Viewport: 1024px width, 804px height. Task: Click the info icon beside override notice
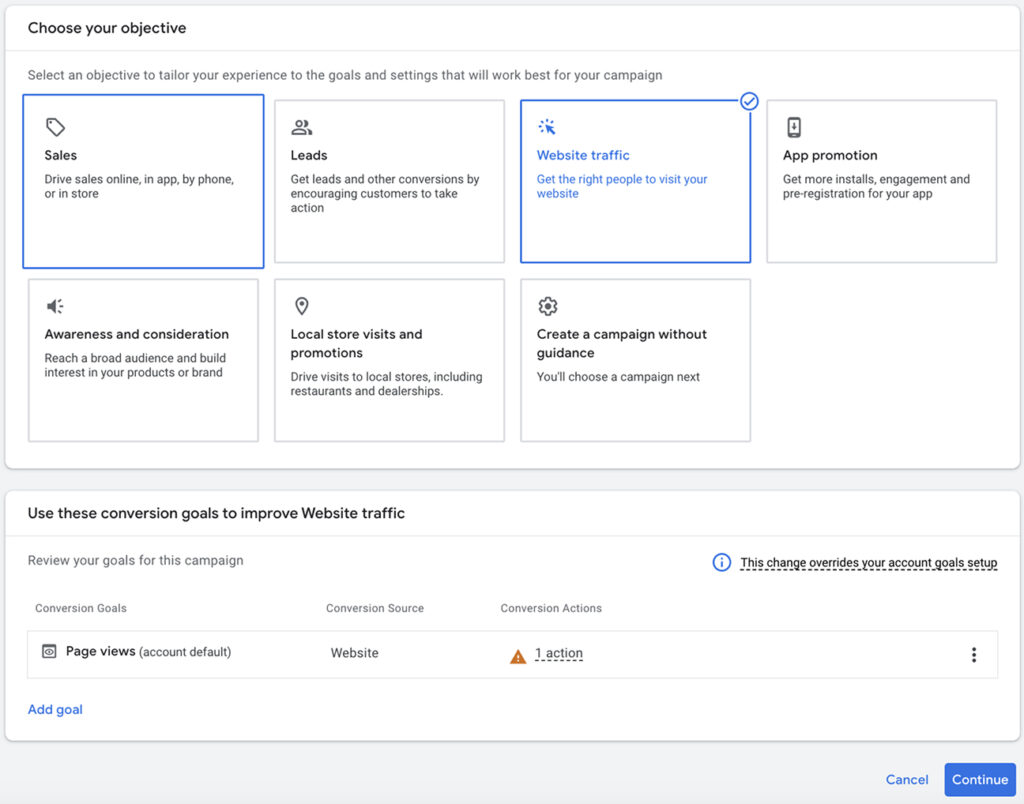tap(721, 562)
